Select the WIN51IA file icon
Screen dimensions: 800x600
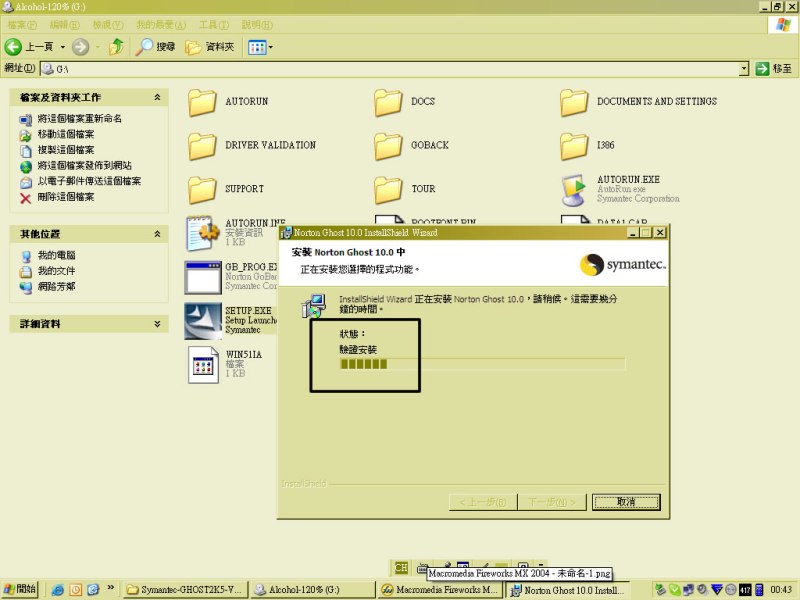pyautogui.click(x=203, y=365)
